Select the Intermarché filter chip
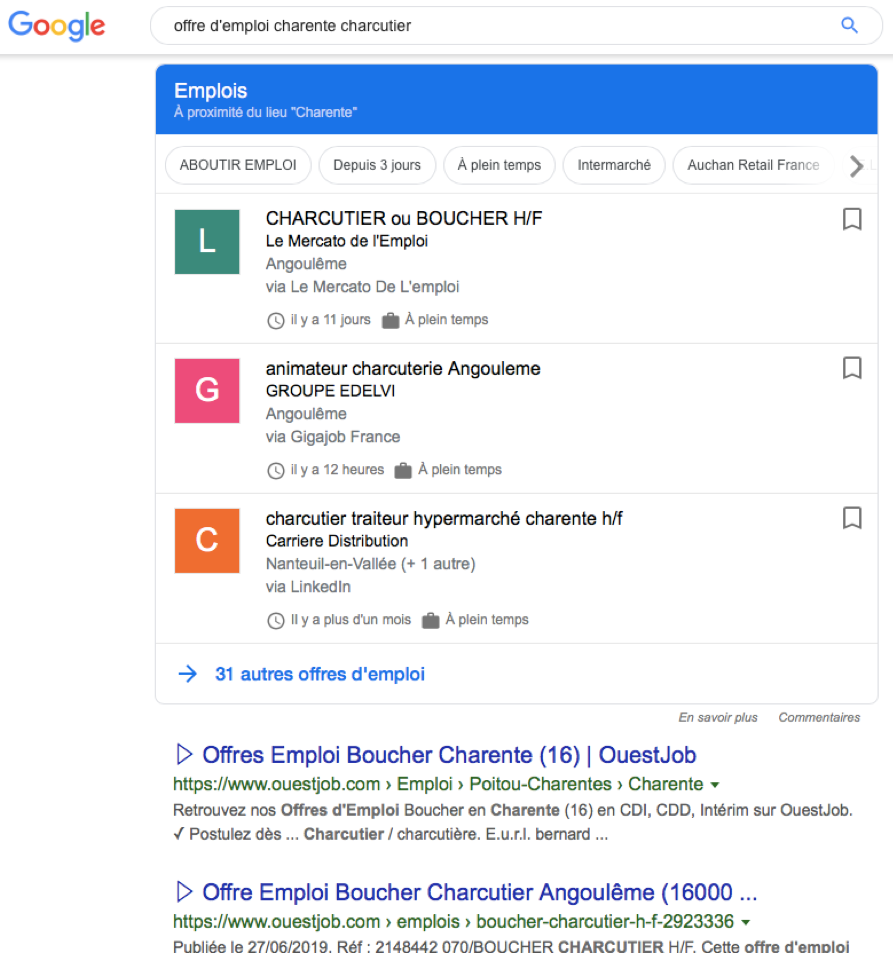 (614, 165)
